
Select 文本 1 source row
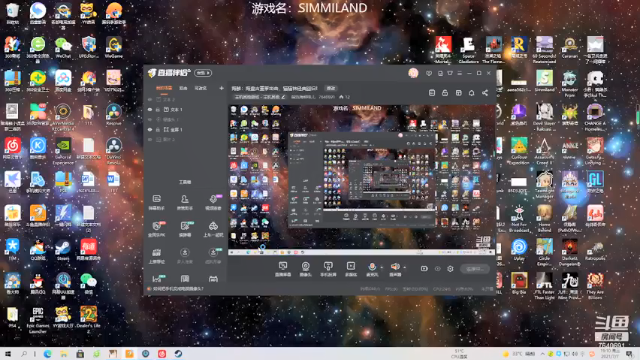186,110
